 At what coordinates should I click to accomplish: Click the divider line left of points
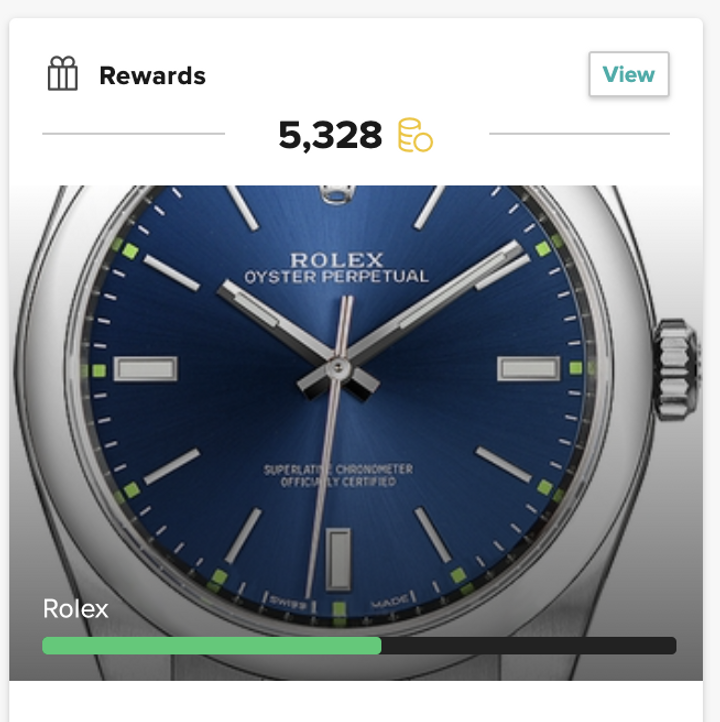point(134,134)
